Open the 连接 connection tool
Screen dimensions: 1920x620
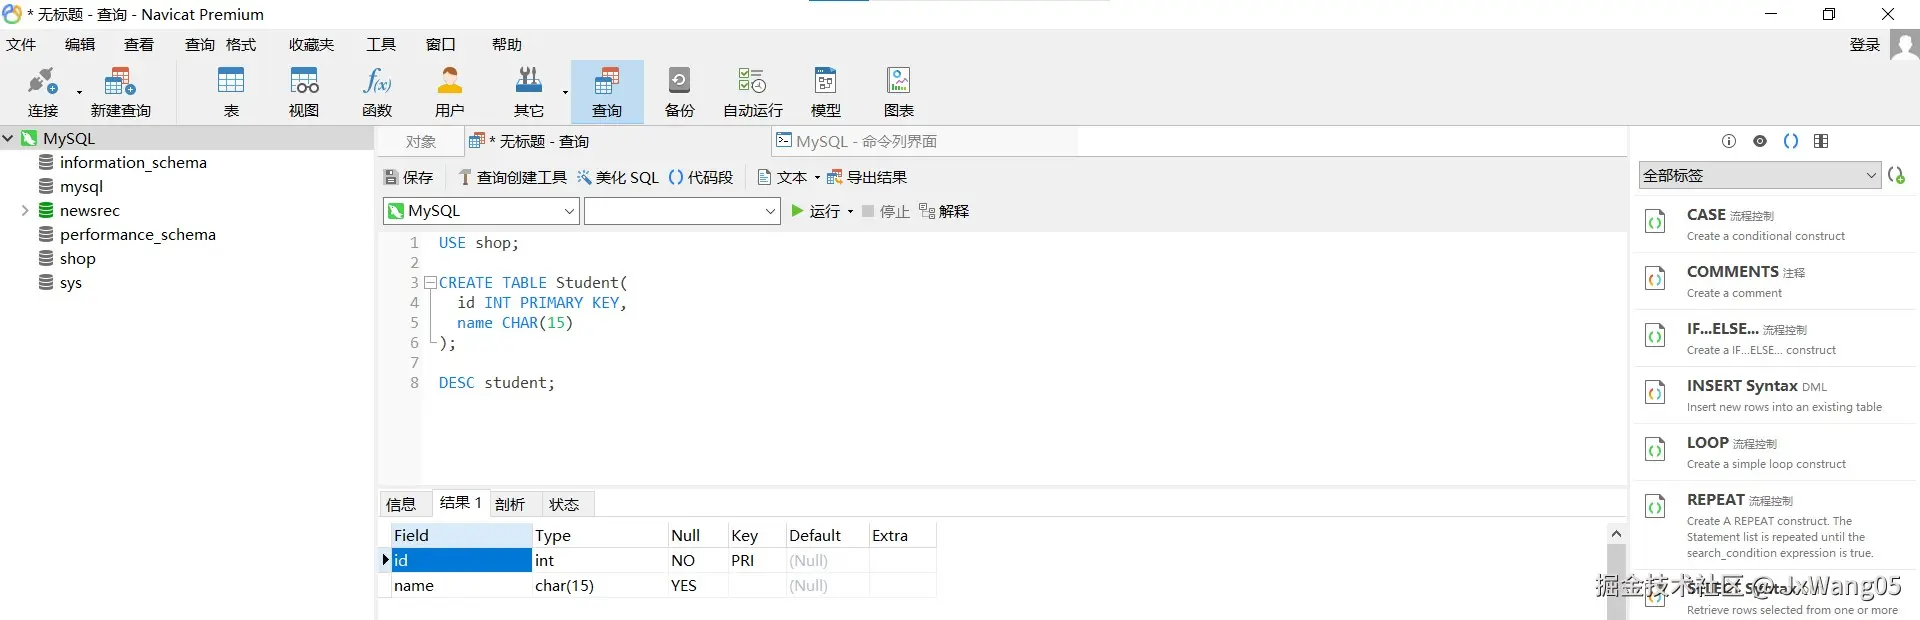42,92
